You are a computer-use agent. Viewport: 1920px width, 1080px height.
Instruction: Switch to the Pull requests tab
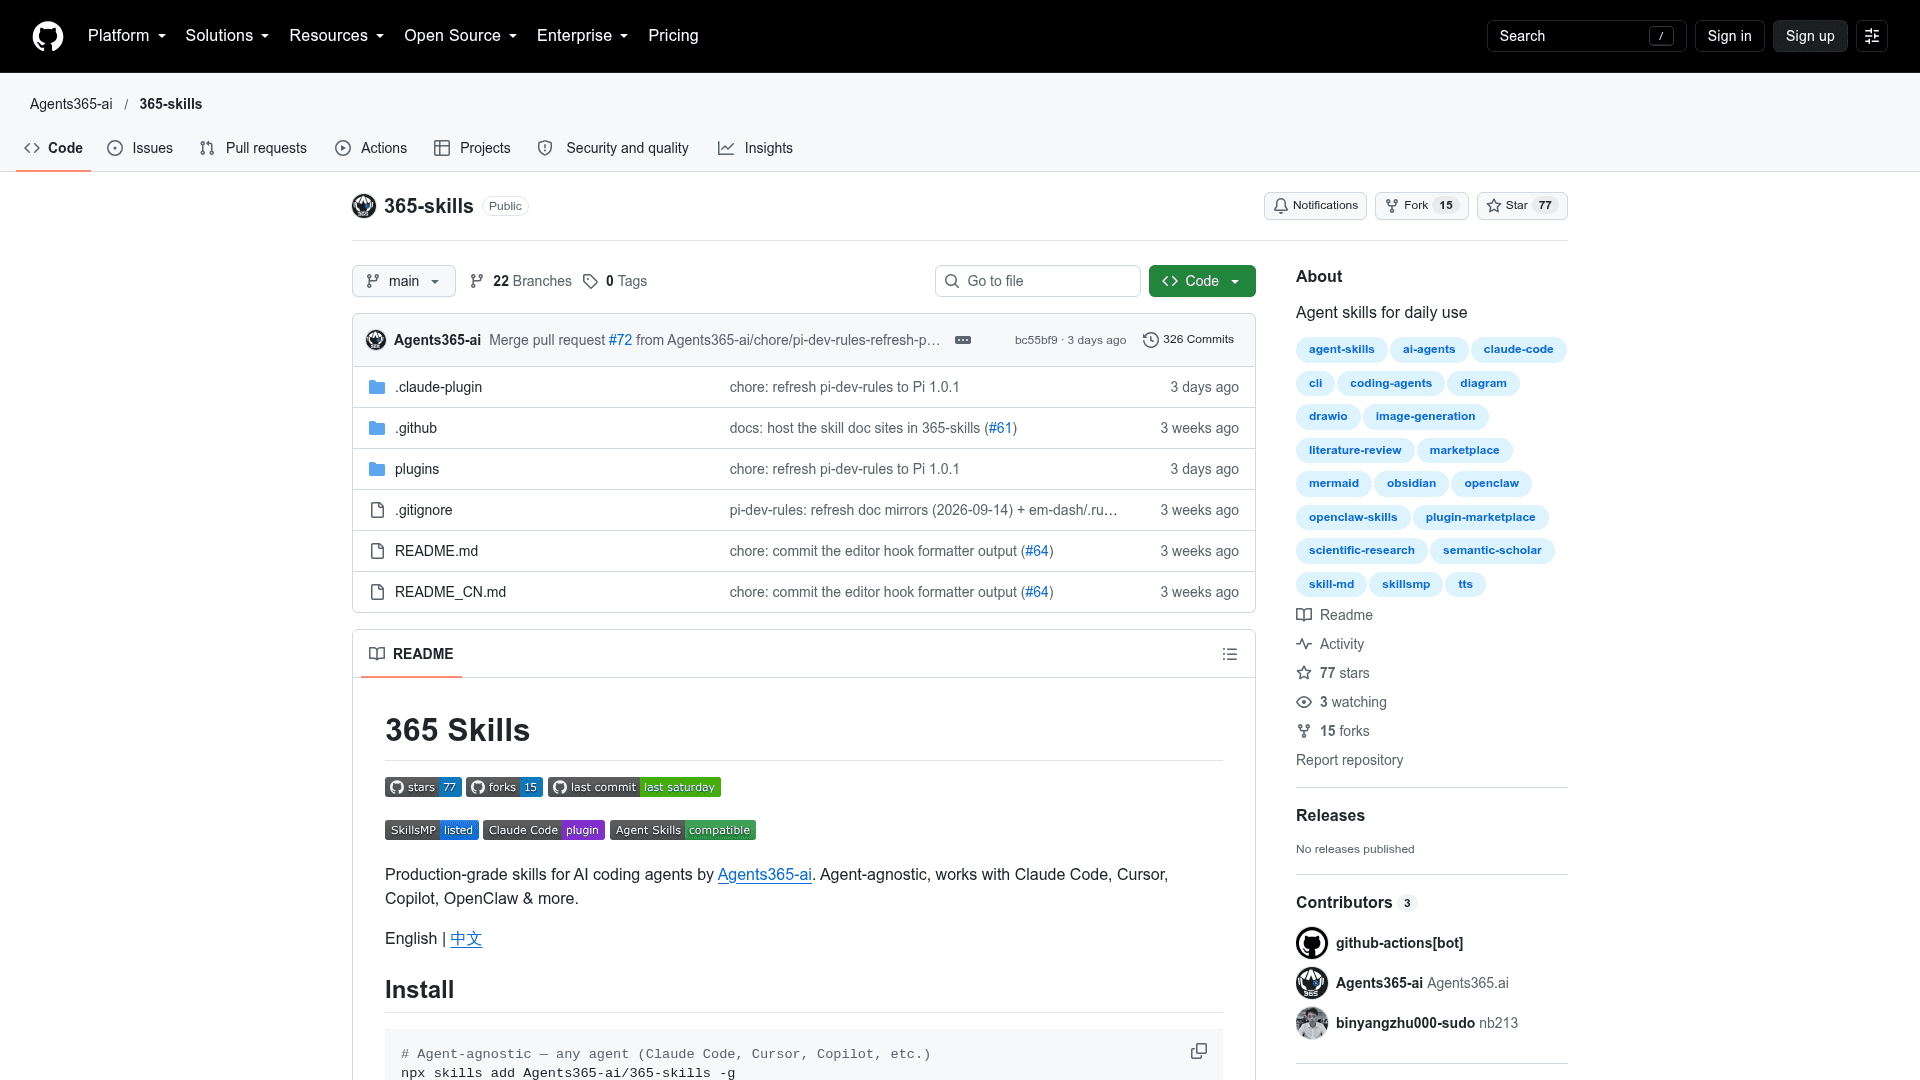coord(253,148)
